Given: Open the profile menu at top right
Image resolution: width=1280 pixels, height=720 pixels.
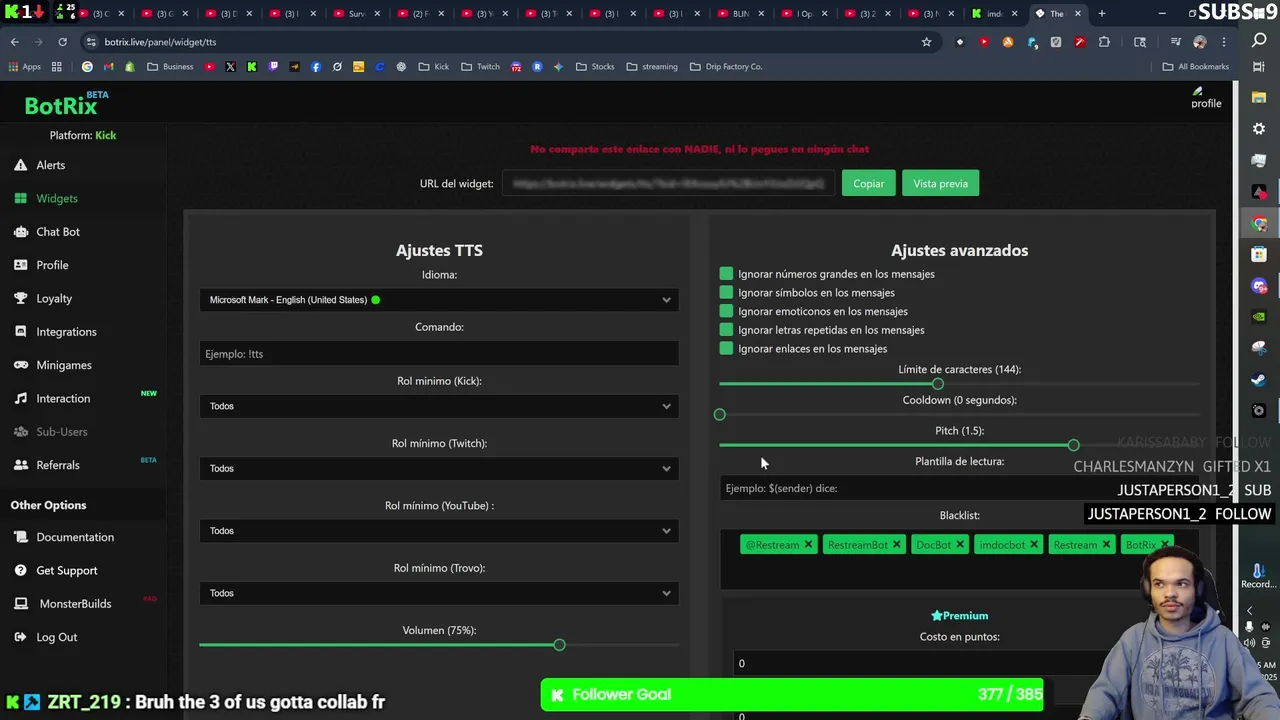Looking at the screenshot, I should (x=1206, y=98).
